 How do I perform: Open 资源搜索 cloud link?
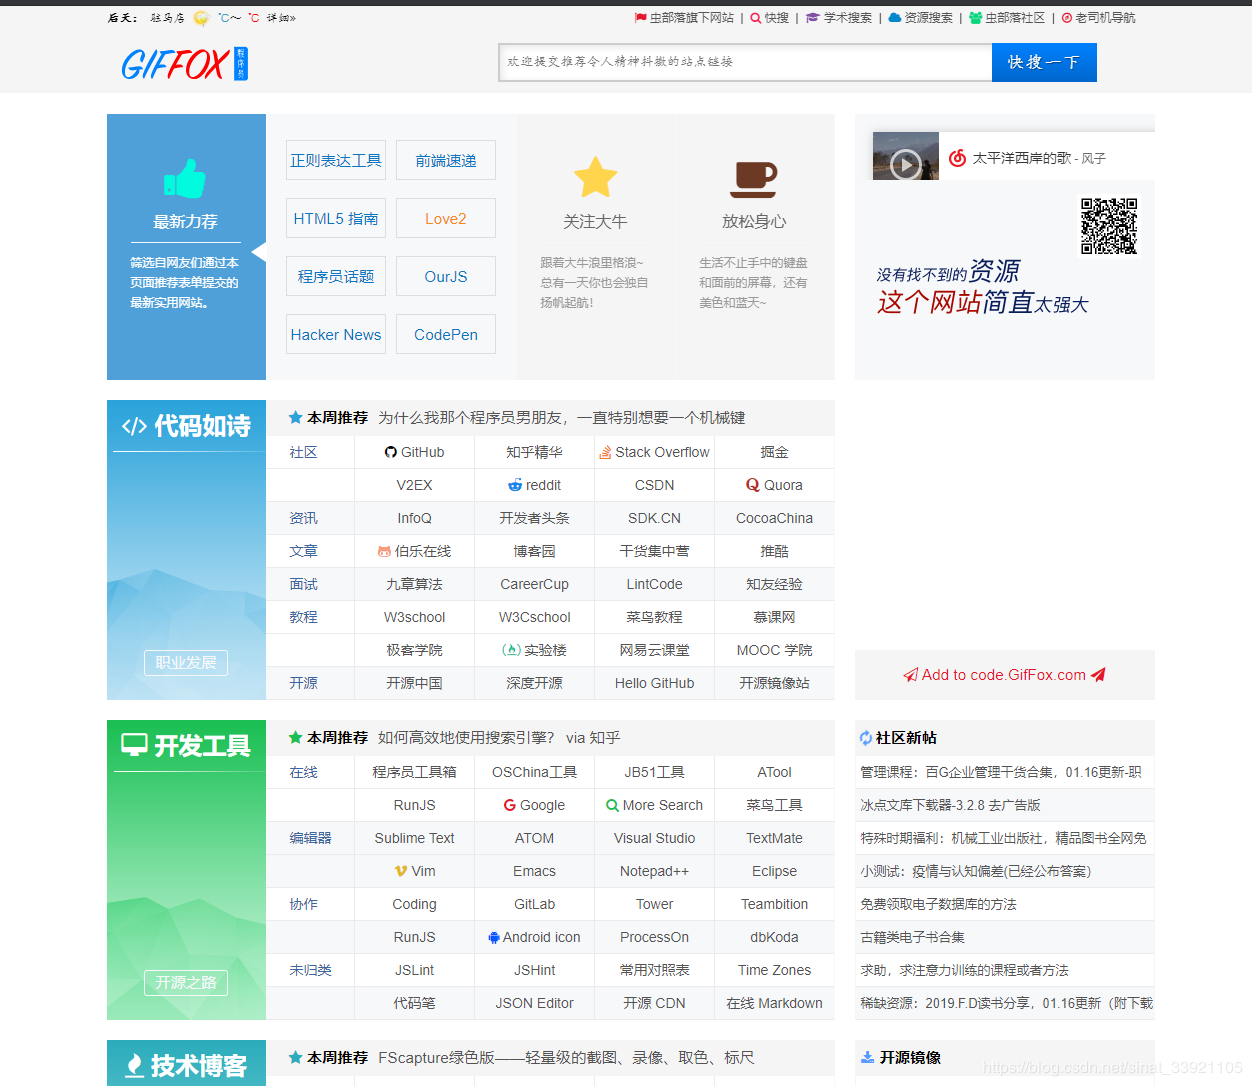(x=920, y=18)
